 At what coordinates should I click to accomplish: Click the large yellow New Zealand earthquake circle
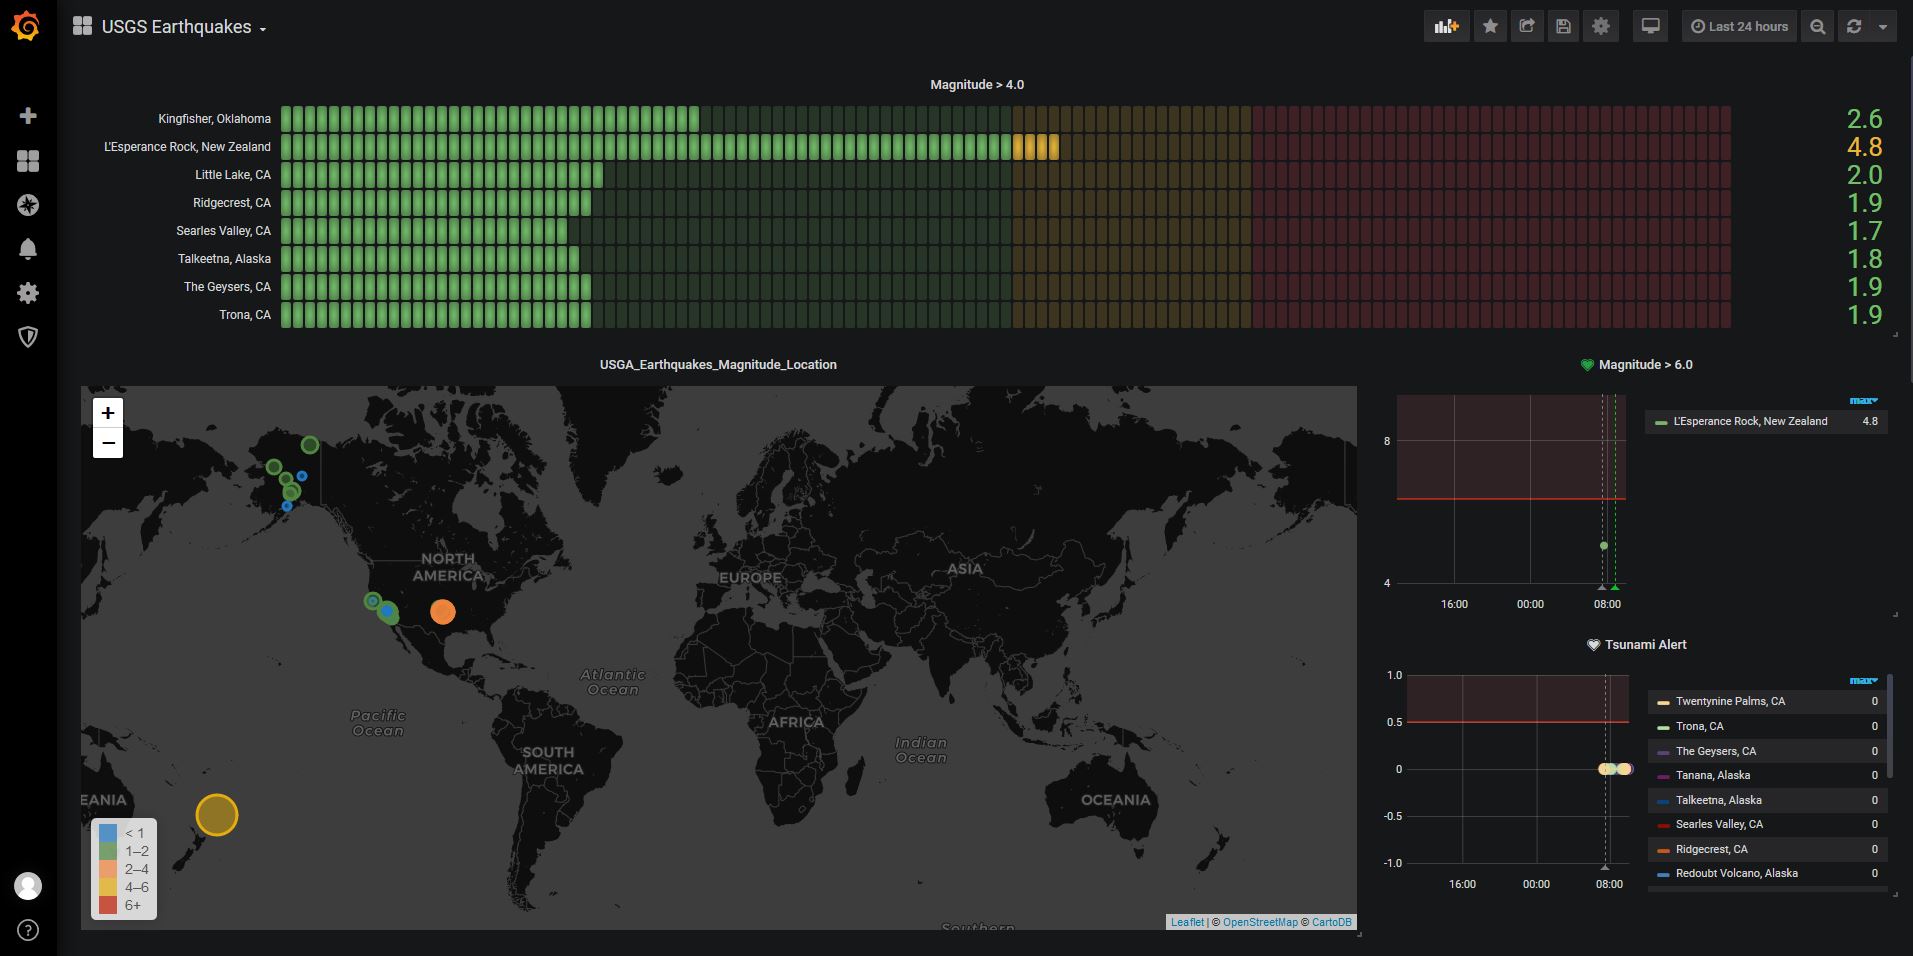point(217,815)
